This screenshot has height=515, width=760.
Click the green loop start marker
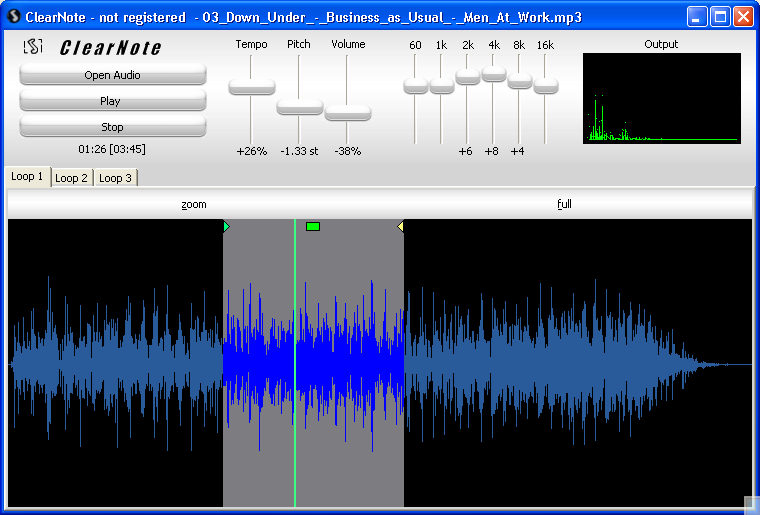(x=226, y=227)
